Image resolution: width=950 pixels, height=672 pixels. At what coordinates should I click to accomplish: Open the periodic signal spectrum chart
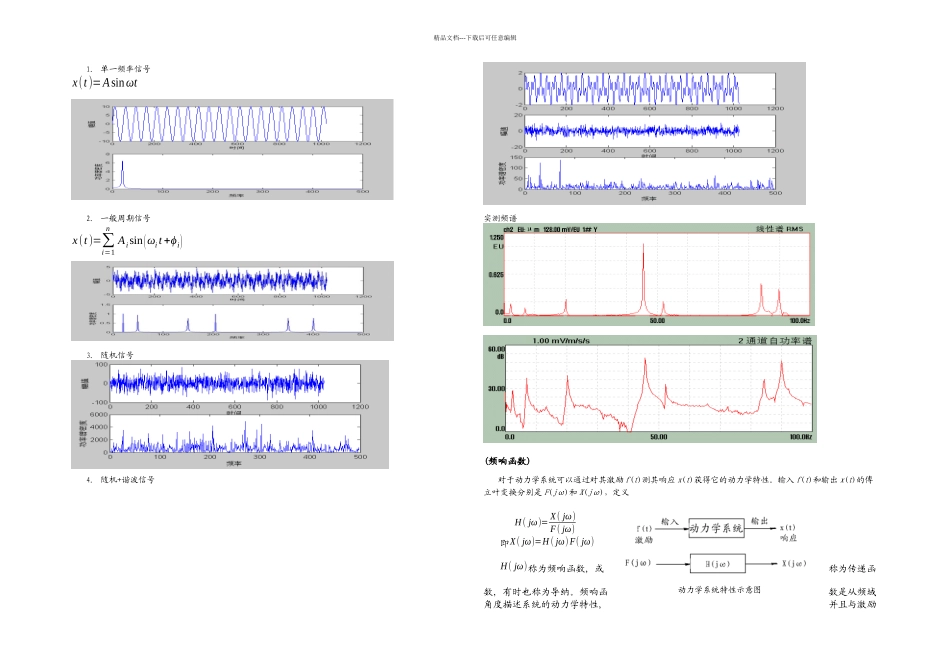232,301
